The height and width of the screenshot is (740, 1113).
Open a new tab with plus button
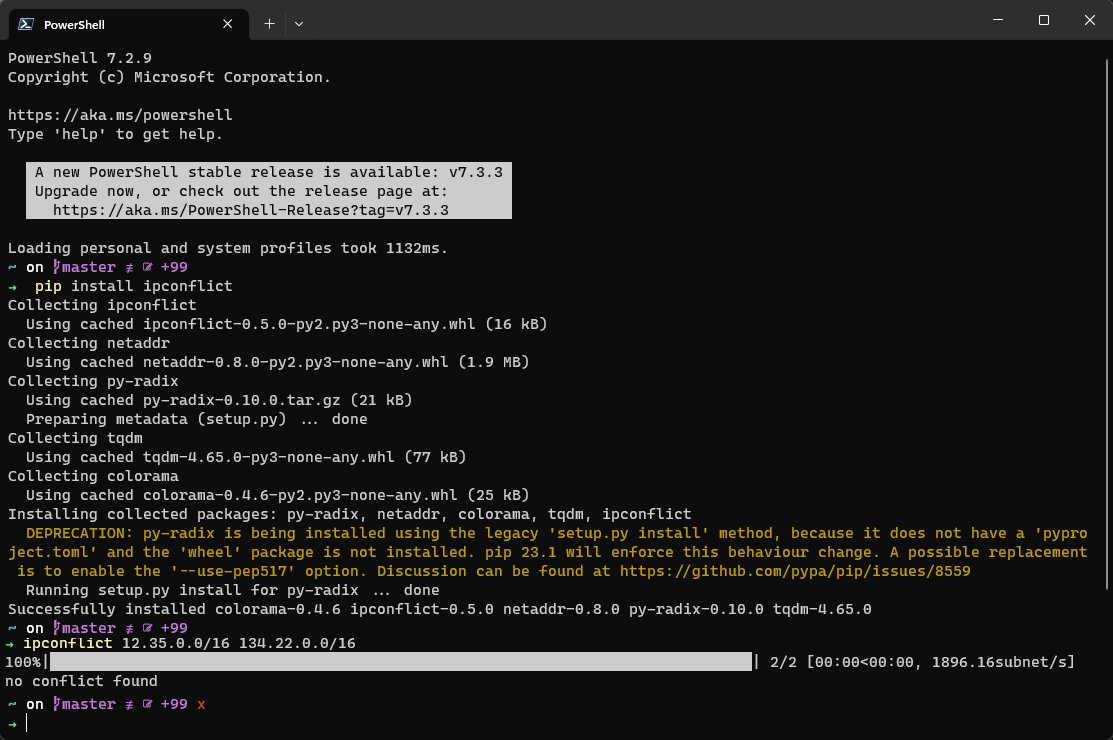coord(269,23)
